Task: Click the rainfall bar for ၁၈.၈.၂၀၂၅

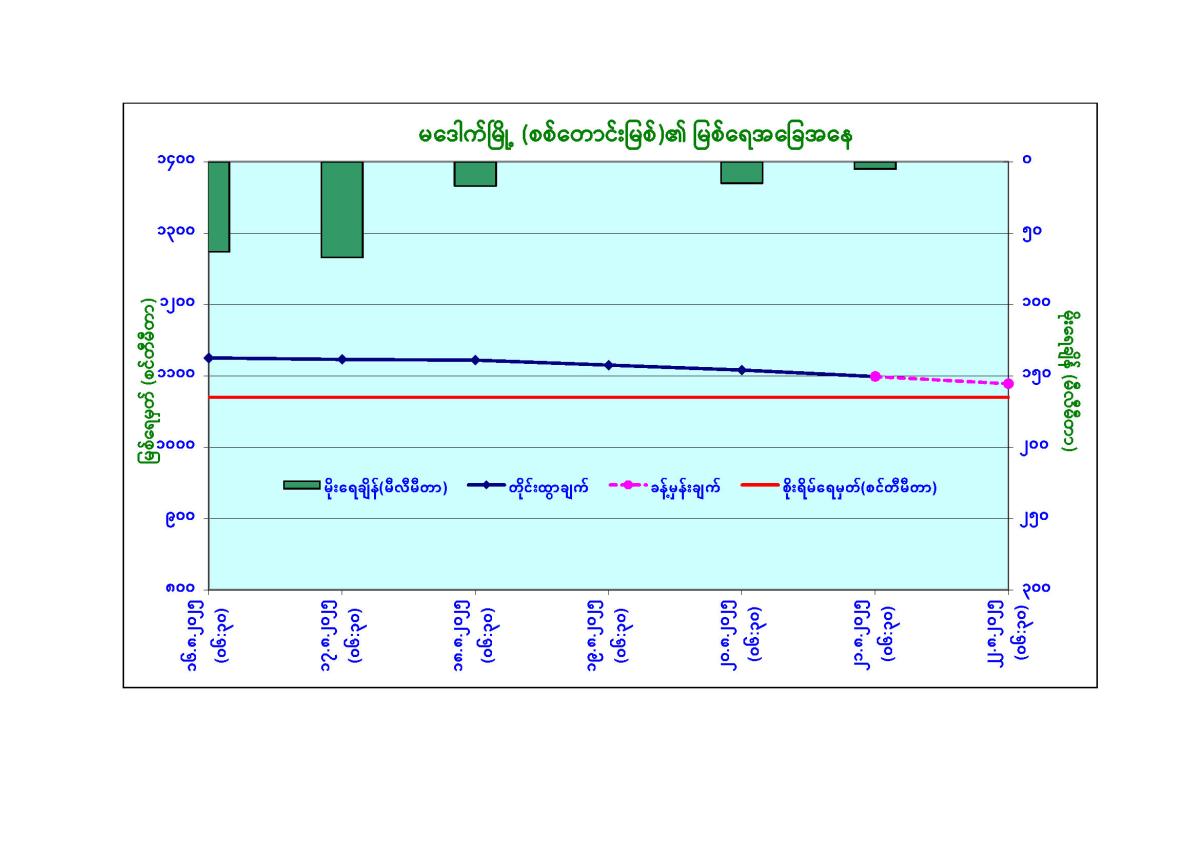Action: (x=475, y=173)
